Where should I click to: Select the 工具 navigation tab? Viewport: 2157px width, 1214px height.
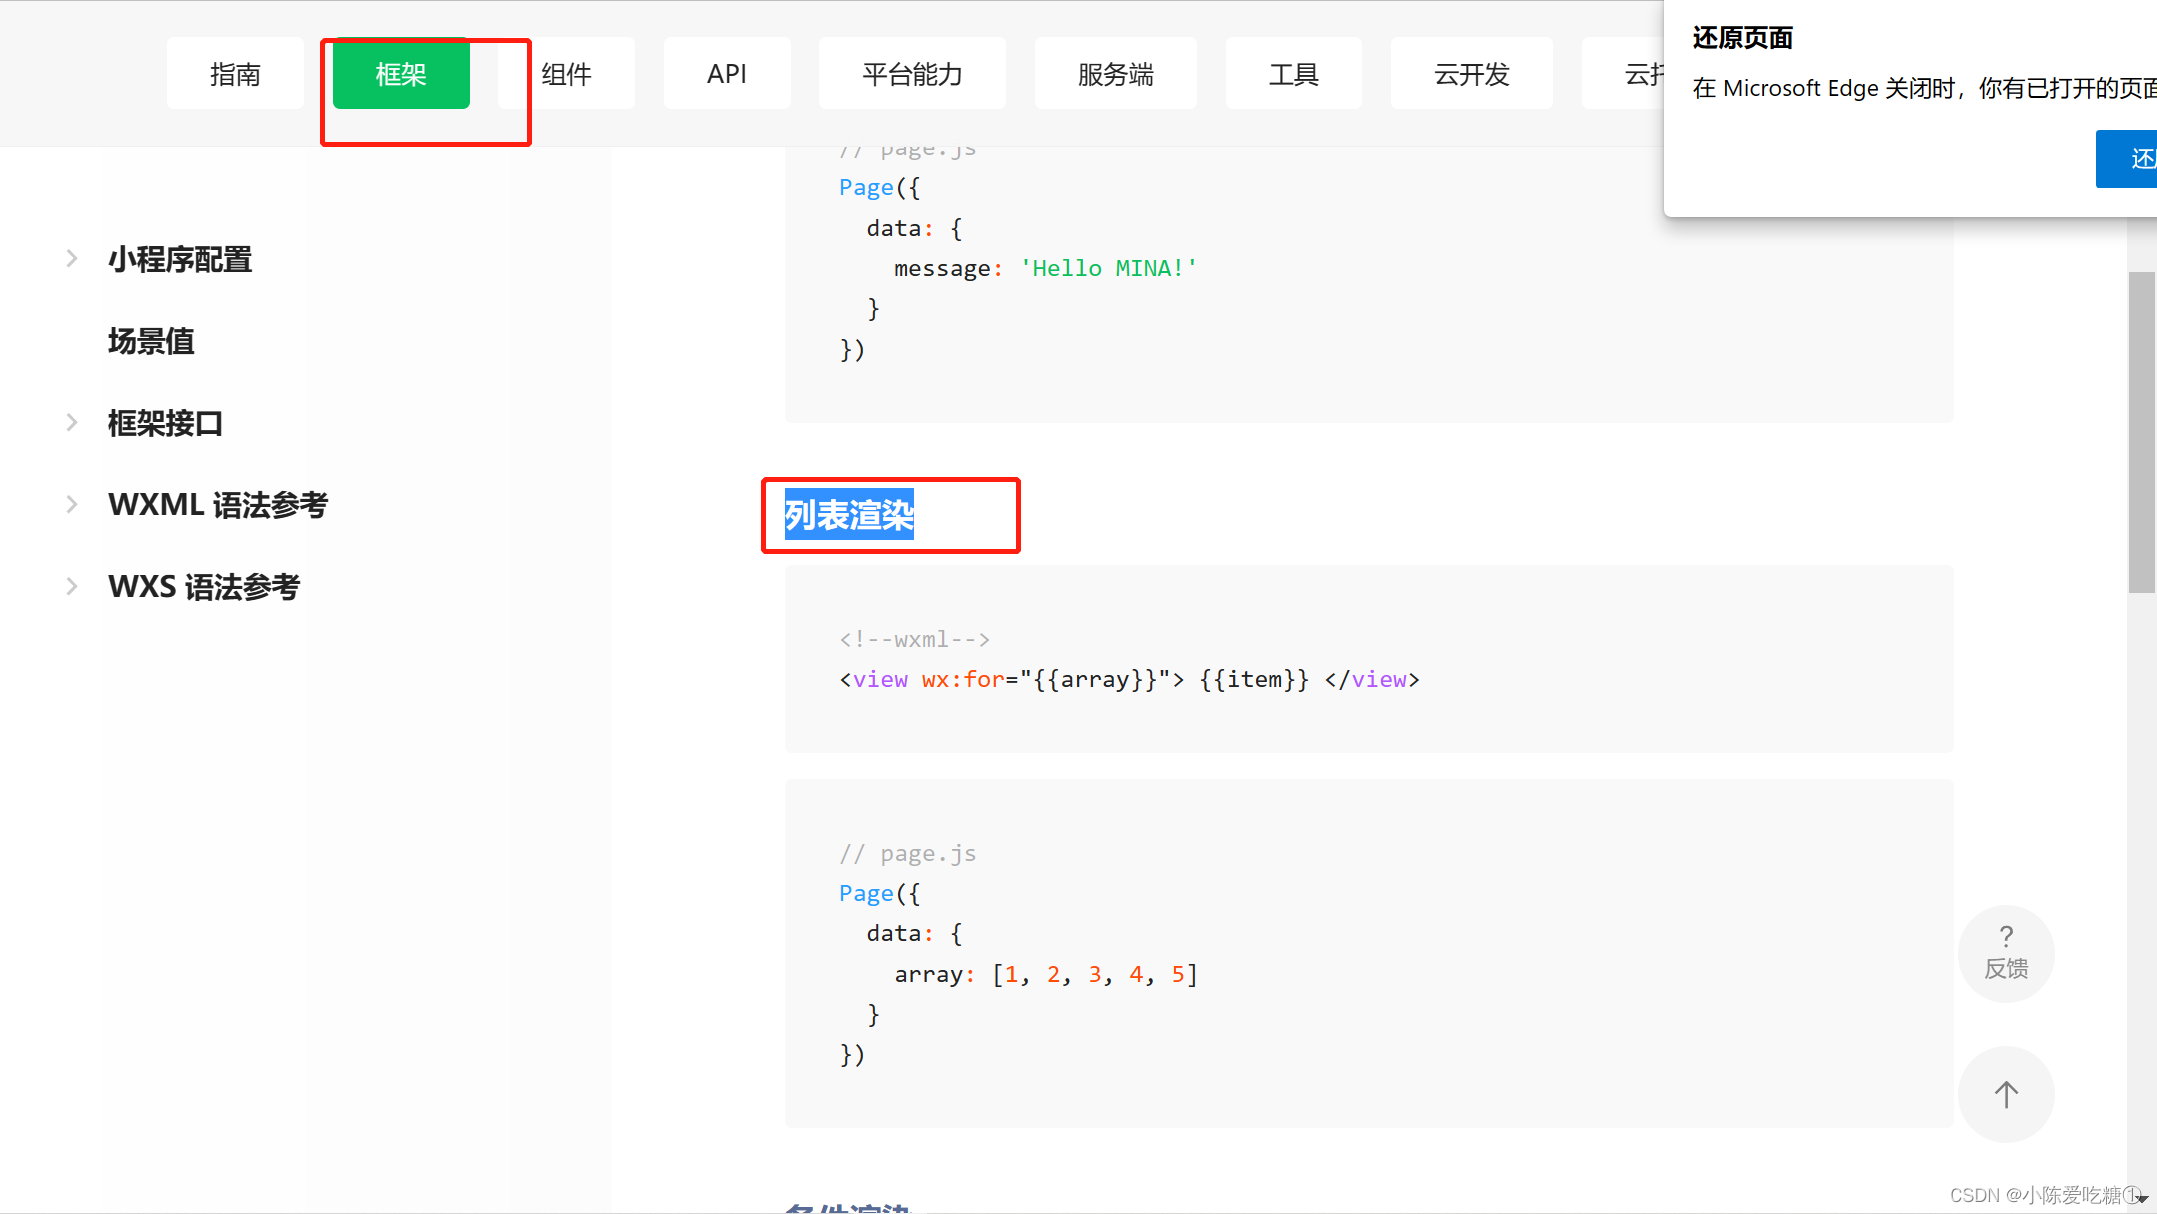coord(1293,74)
